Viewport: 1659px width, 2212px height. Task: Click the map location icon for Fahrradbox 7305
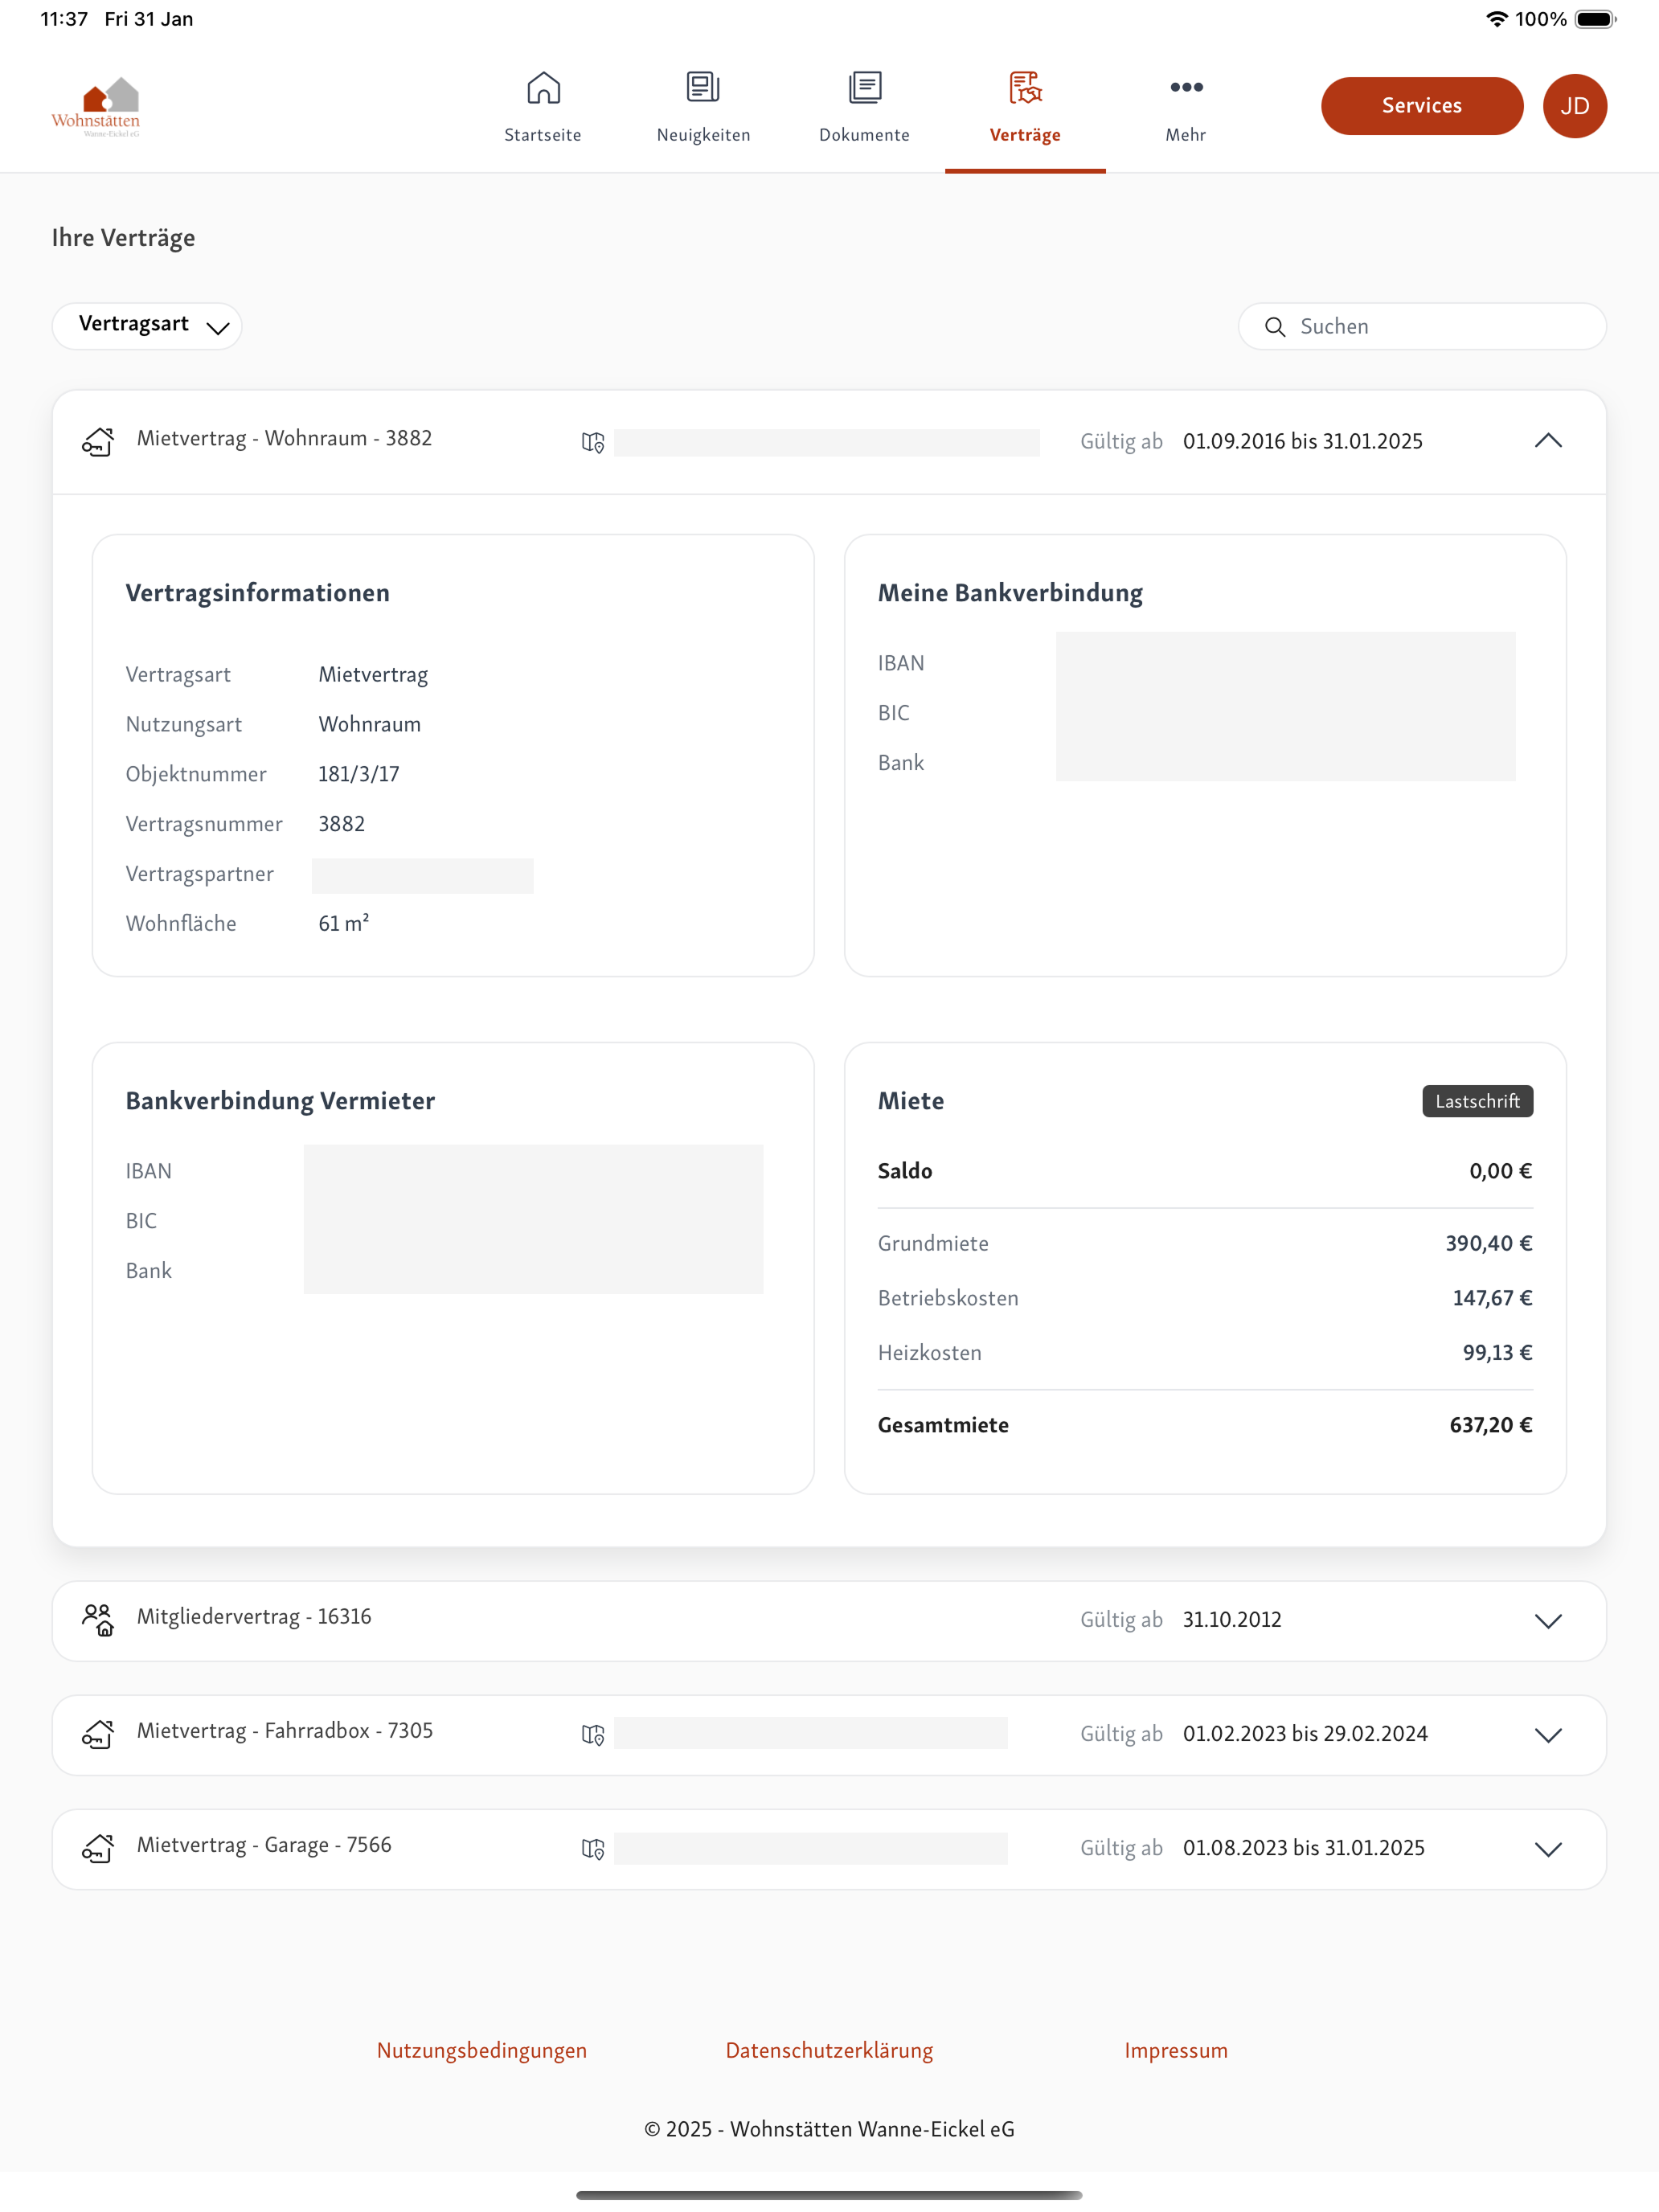pos(593,1735)
